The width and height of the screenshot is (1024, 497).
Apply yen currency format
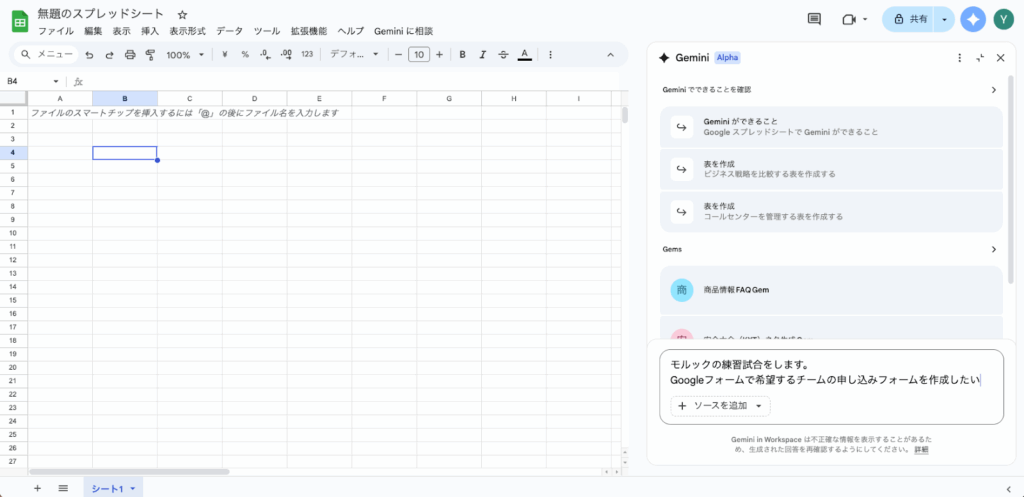pyautogui.click(x=225, y=55)
